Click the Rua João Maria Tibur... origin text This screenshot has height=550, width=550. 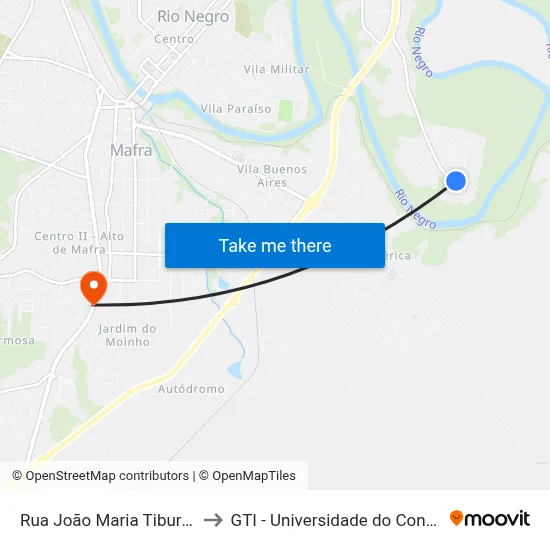coord(107,520)
